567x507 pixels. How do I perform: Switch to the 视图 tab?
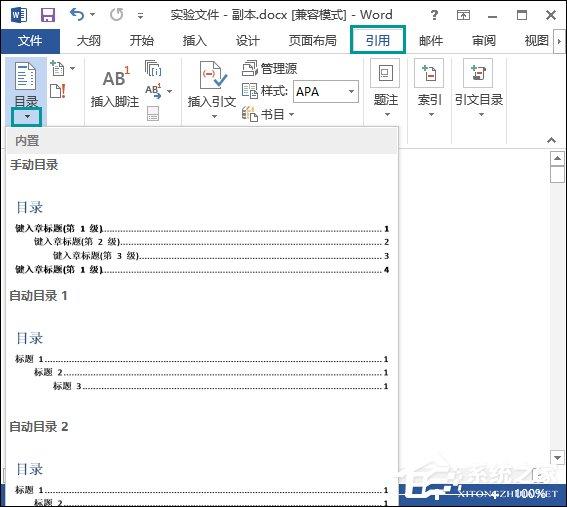click(537, 41)
